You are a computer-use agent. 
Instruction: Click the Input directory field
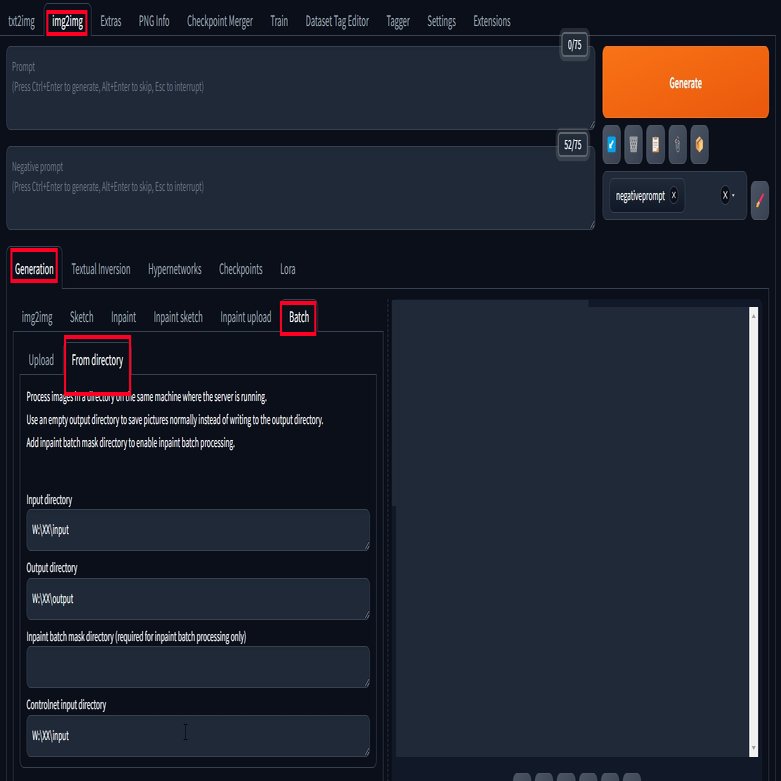point(198,529)
